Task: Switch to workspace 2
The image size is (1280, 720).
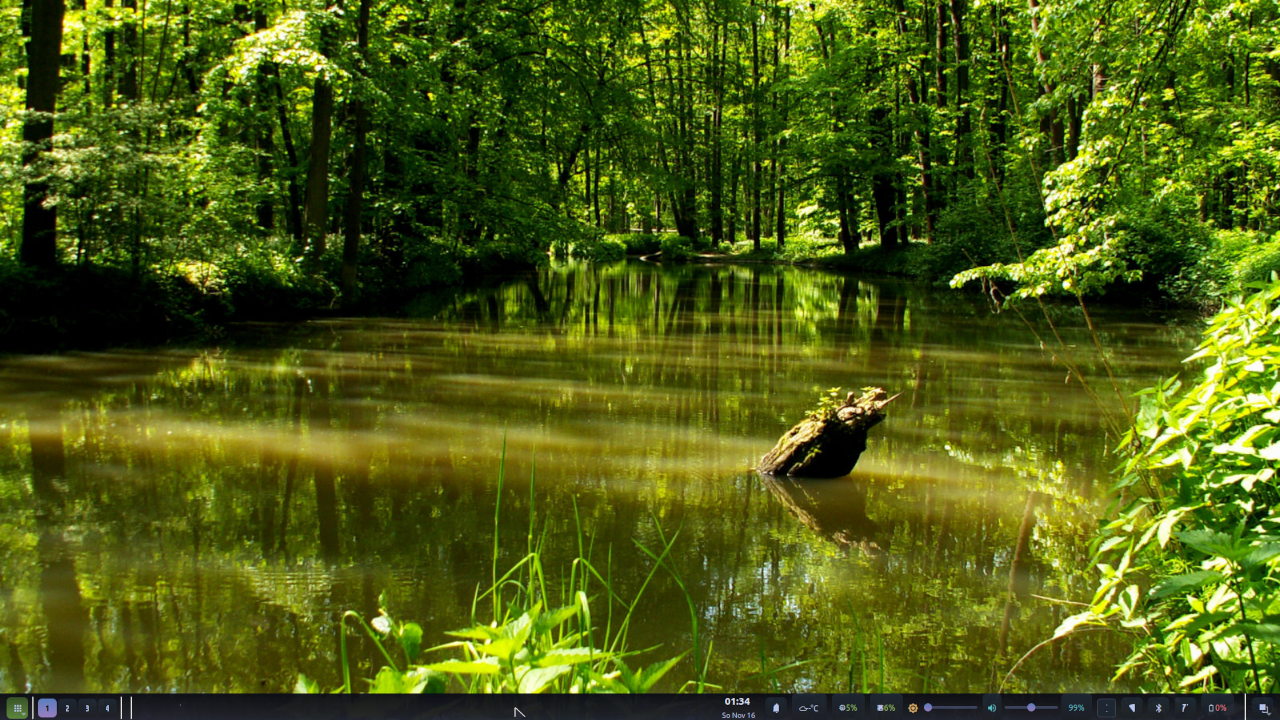Action: (x=67, y=708)
